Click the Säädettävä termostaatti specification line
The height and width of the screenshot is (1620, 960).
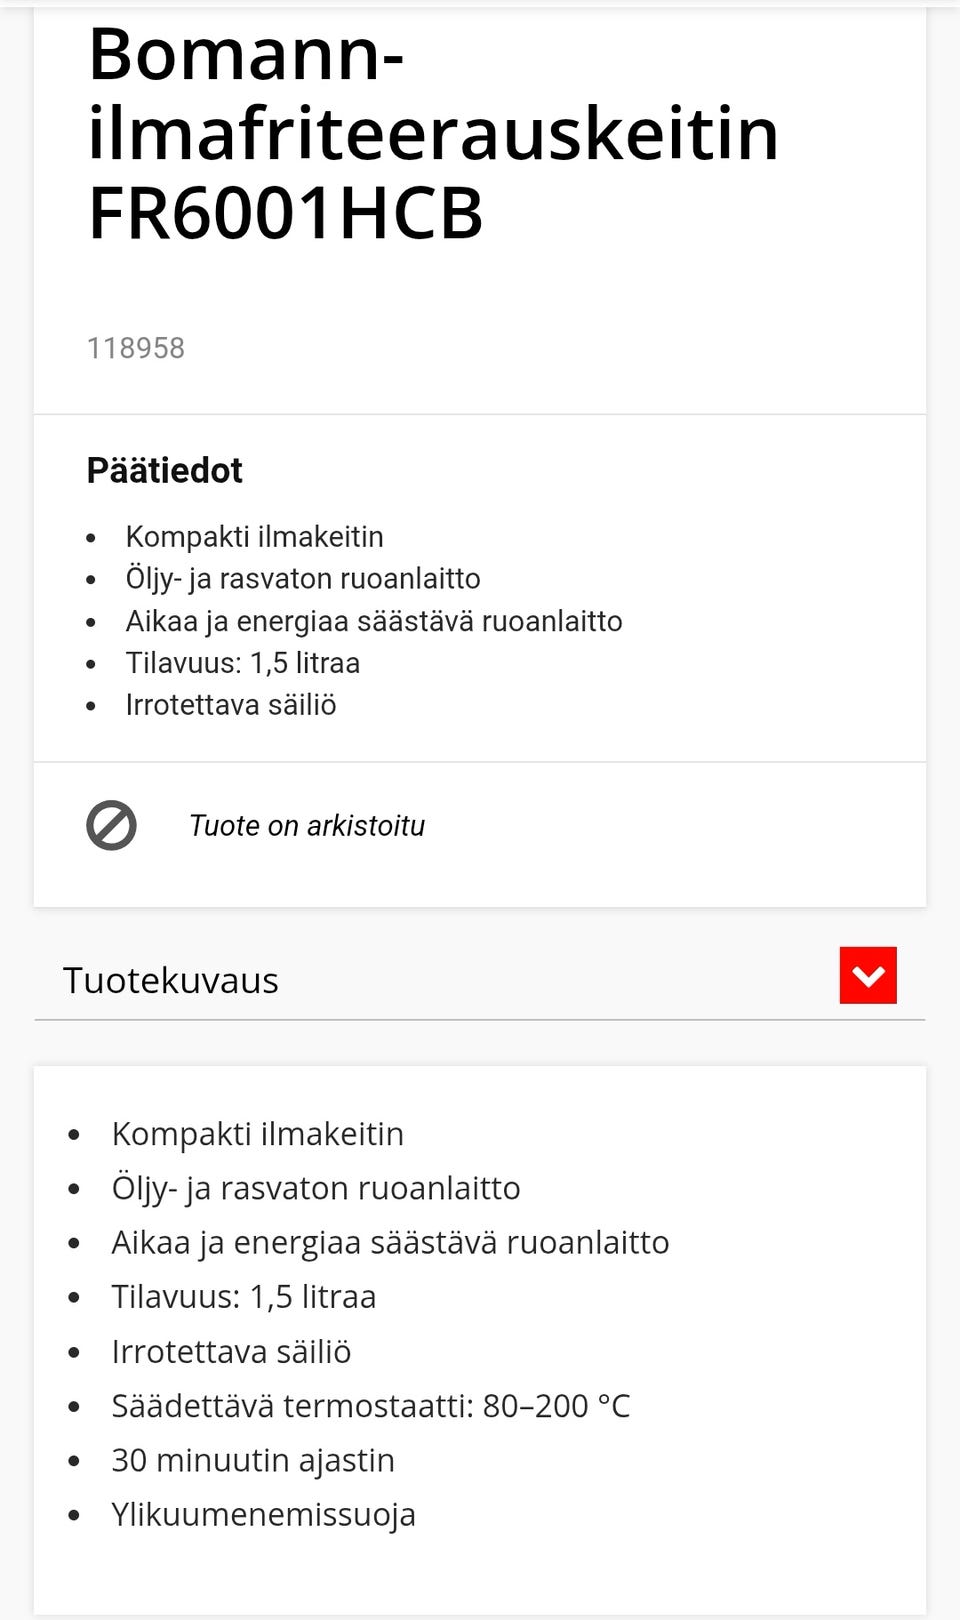coord(372,1404)
